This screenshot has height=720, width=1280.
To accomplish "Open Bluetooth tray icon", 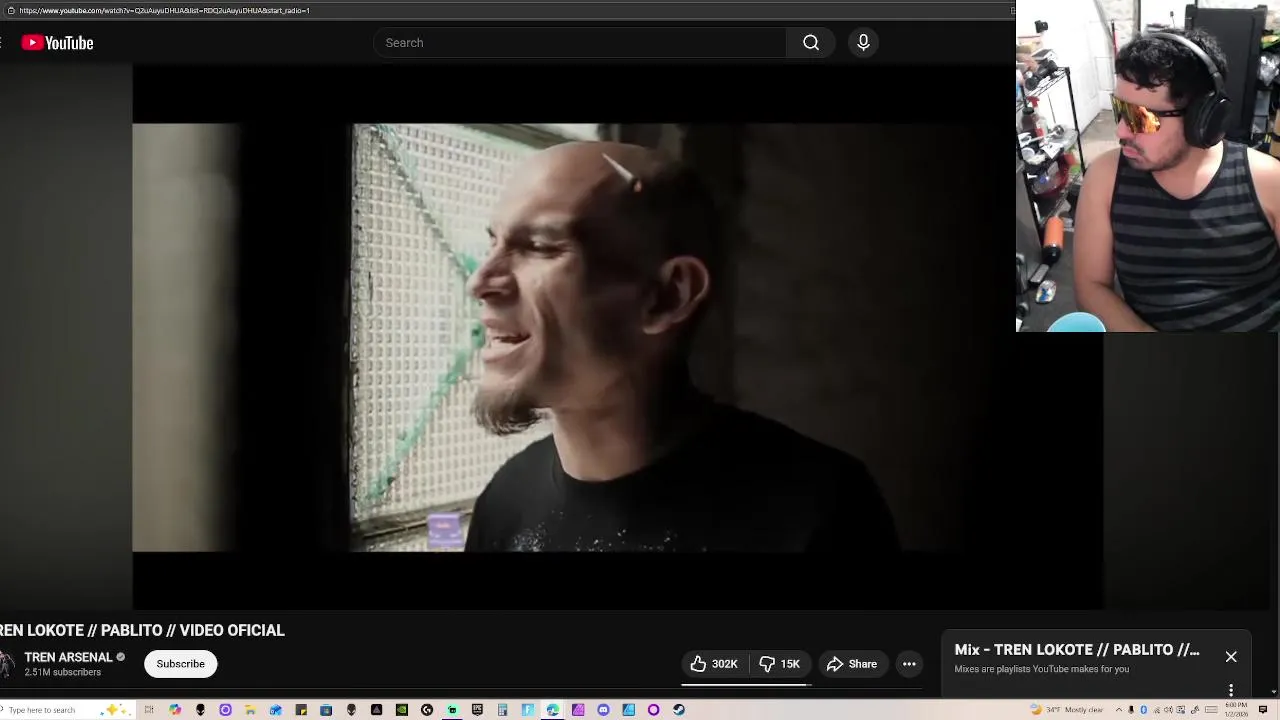I will [x=1143, y=710].
